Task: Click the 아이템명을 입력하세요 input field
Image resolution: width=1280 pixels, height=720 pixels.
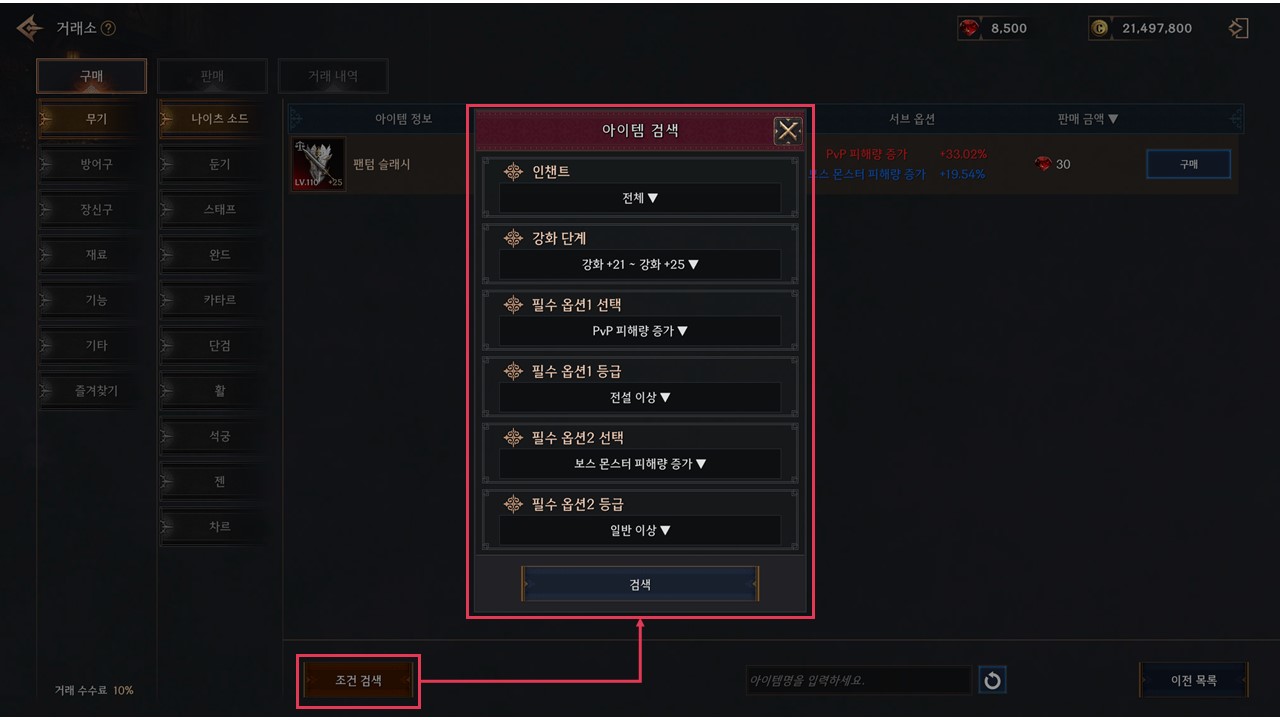Action: point(859,681)
